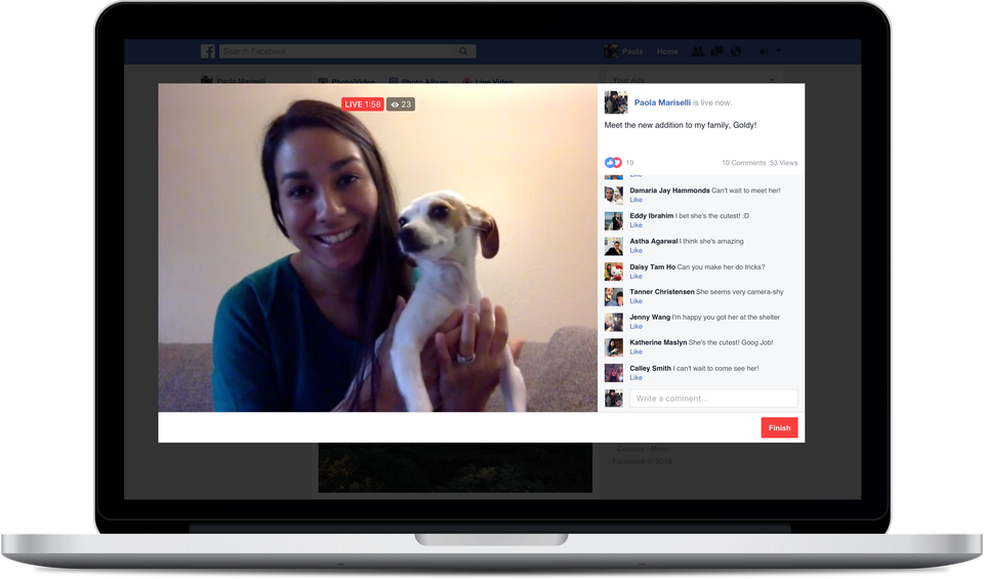Click the like and love reactions icon
This screenshot has width=984, height=579.
coord(613,162)
